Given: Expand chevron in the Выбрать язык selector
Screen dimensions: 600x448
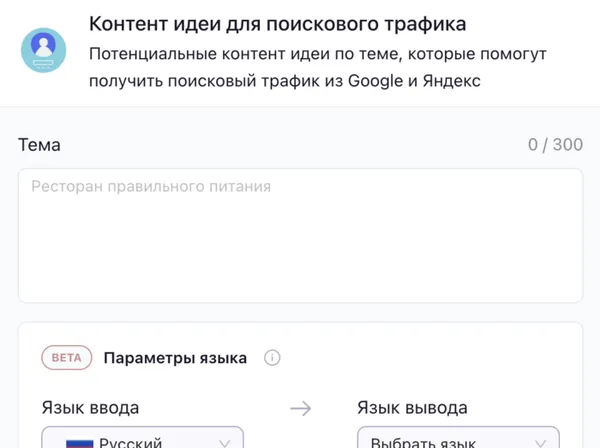Looking at the screenshot, I should [x=540, y=442].
